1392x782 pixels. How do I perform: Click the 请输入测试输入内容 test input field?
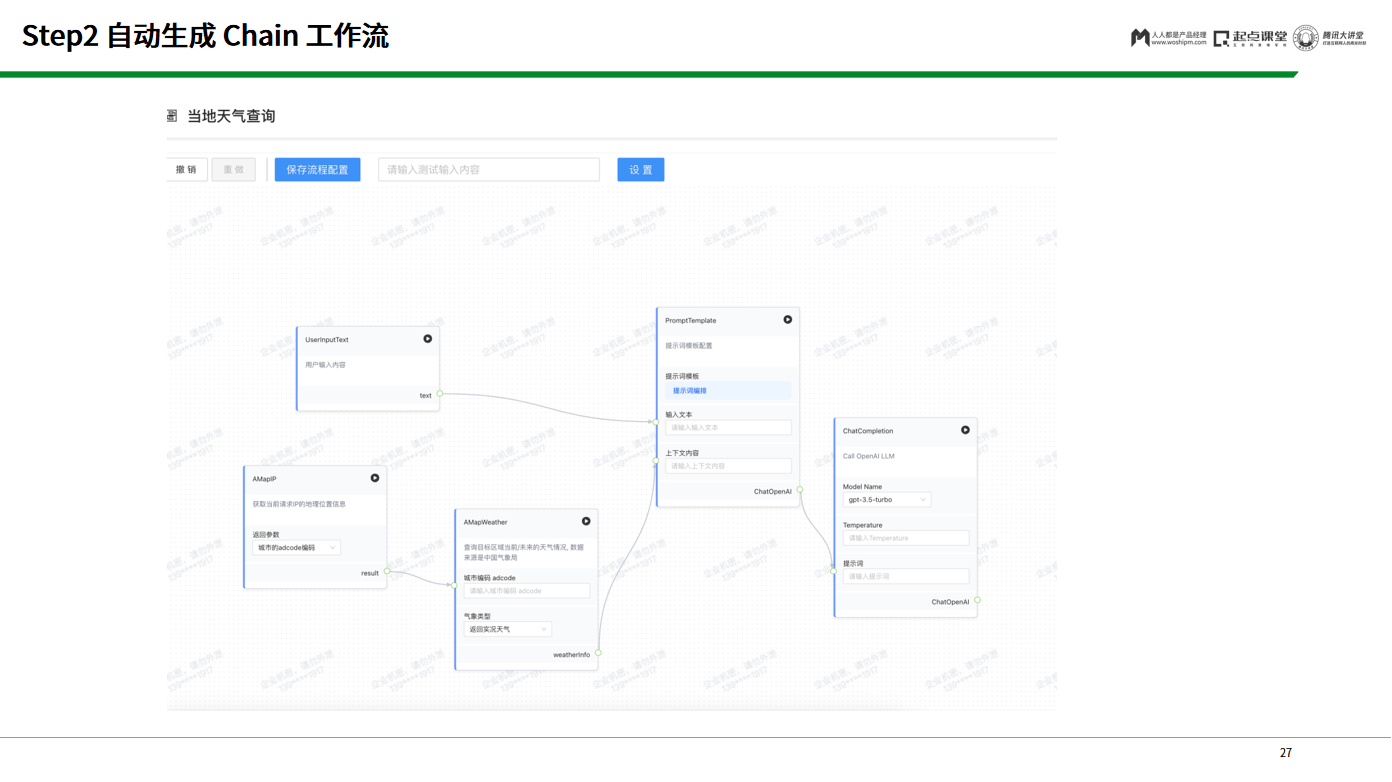click(488, 169)
